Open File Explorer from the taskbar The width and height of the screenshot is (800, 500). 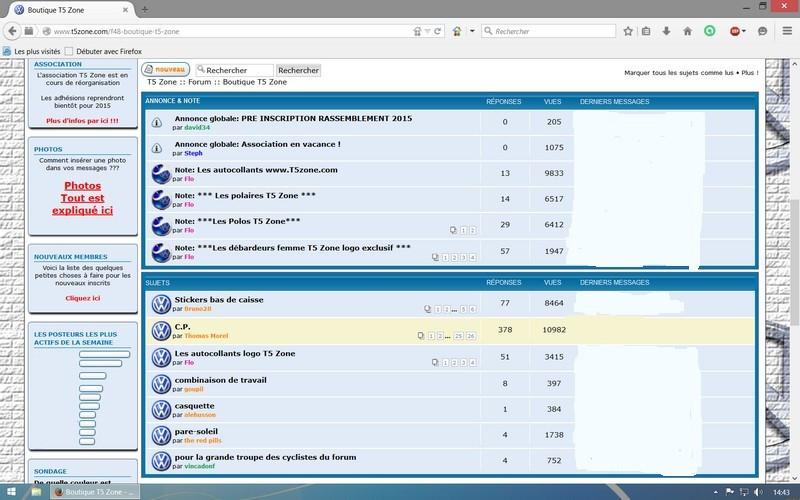pos(36,492)
